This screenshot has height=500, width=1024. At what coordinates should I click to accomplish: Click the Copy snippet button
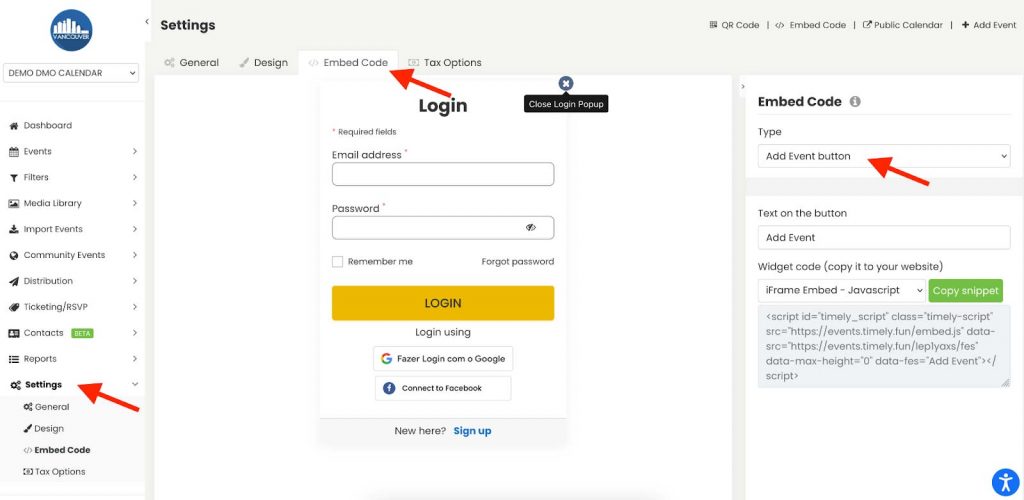coord(965,290)
